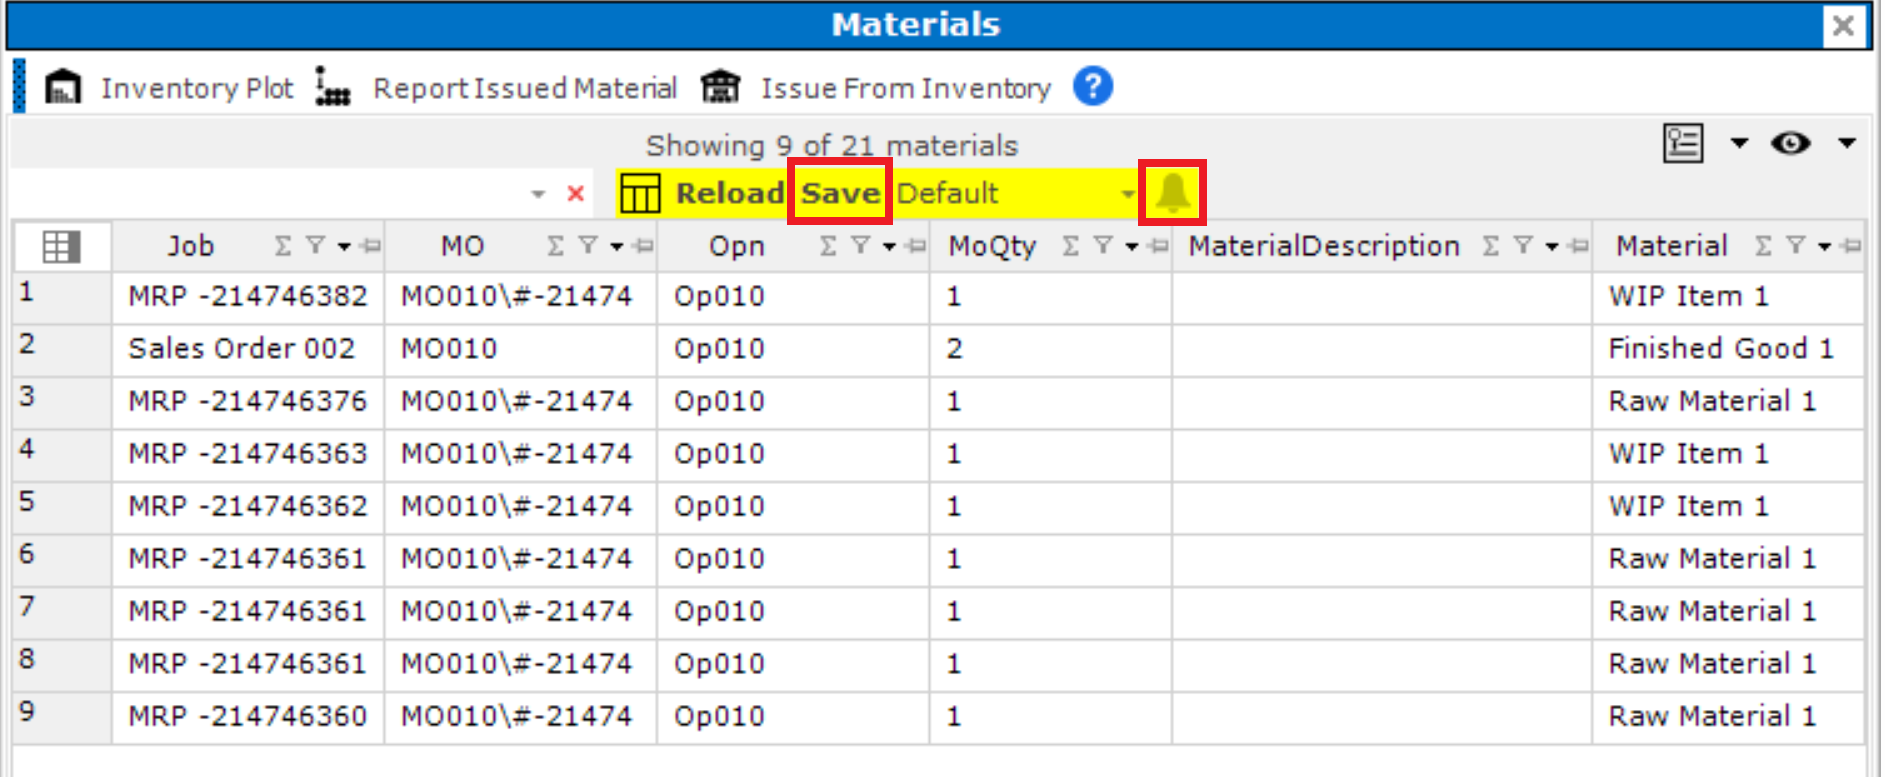Image resolution: width=1885 pixels, height=777 pixels.
Task: Click the sum icon in the Material column
Action: (1764, 246)
